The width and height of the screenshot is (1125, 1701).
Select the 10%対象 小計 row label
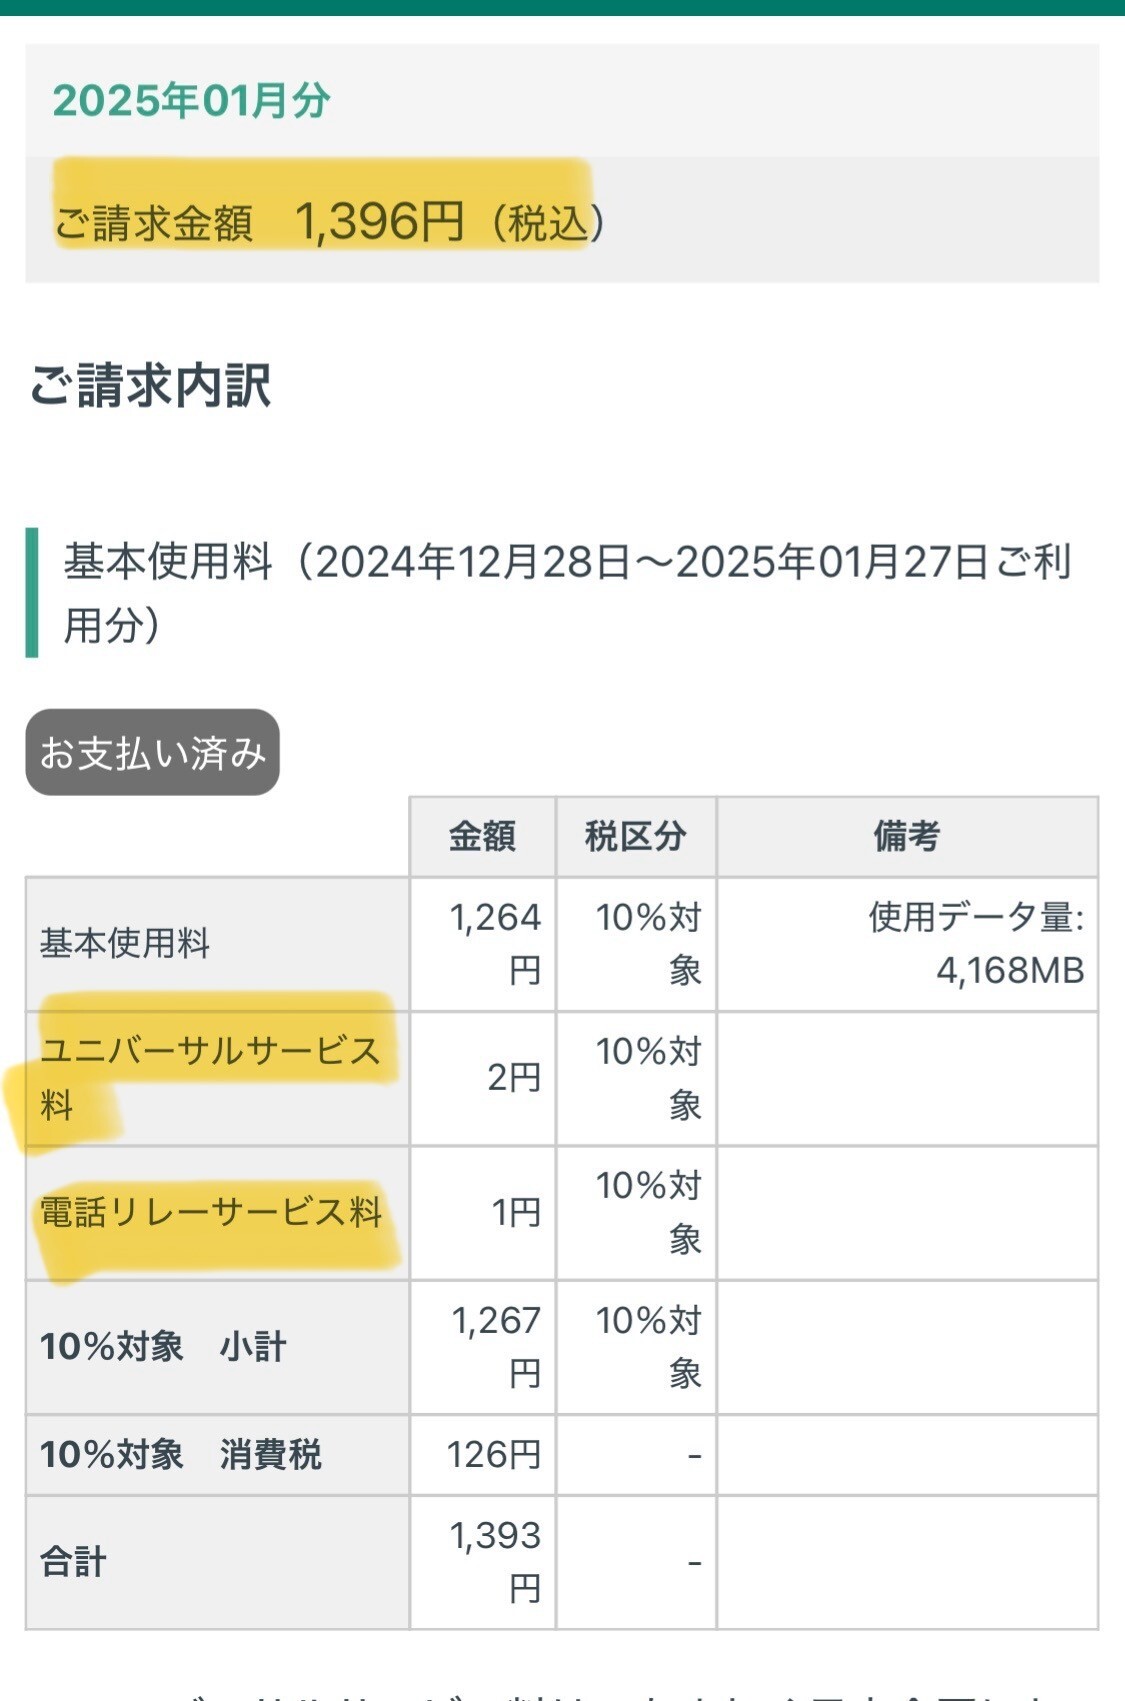163,1347
